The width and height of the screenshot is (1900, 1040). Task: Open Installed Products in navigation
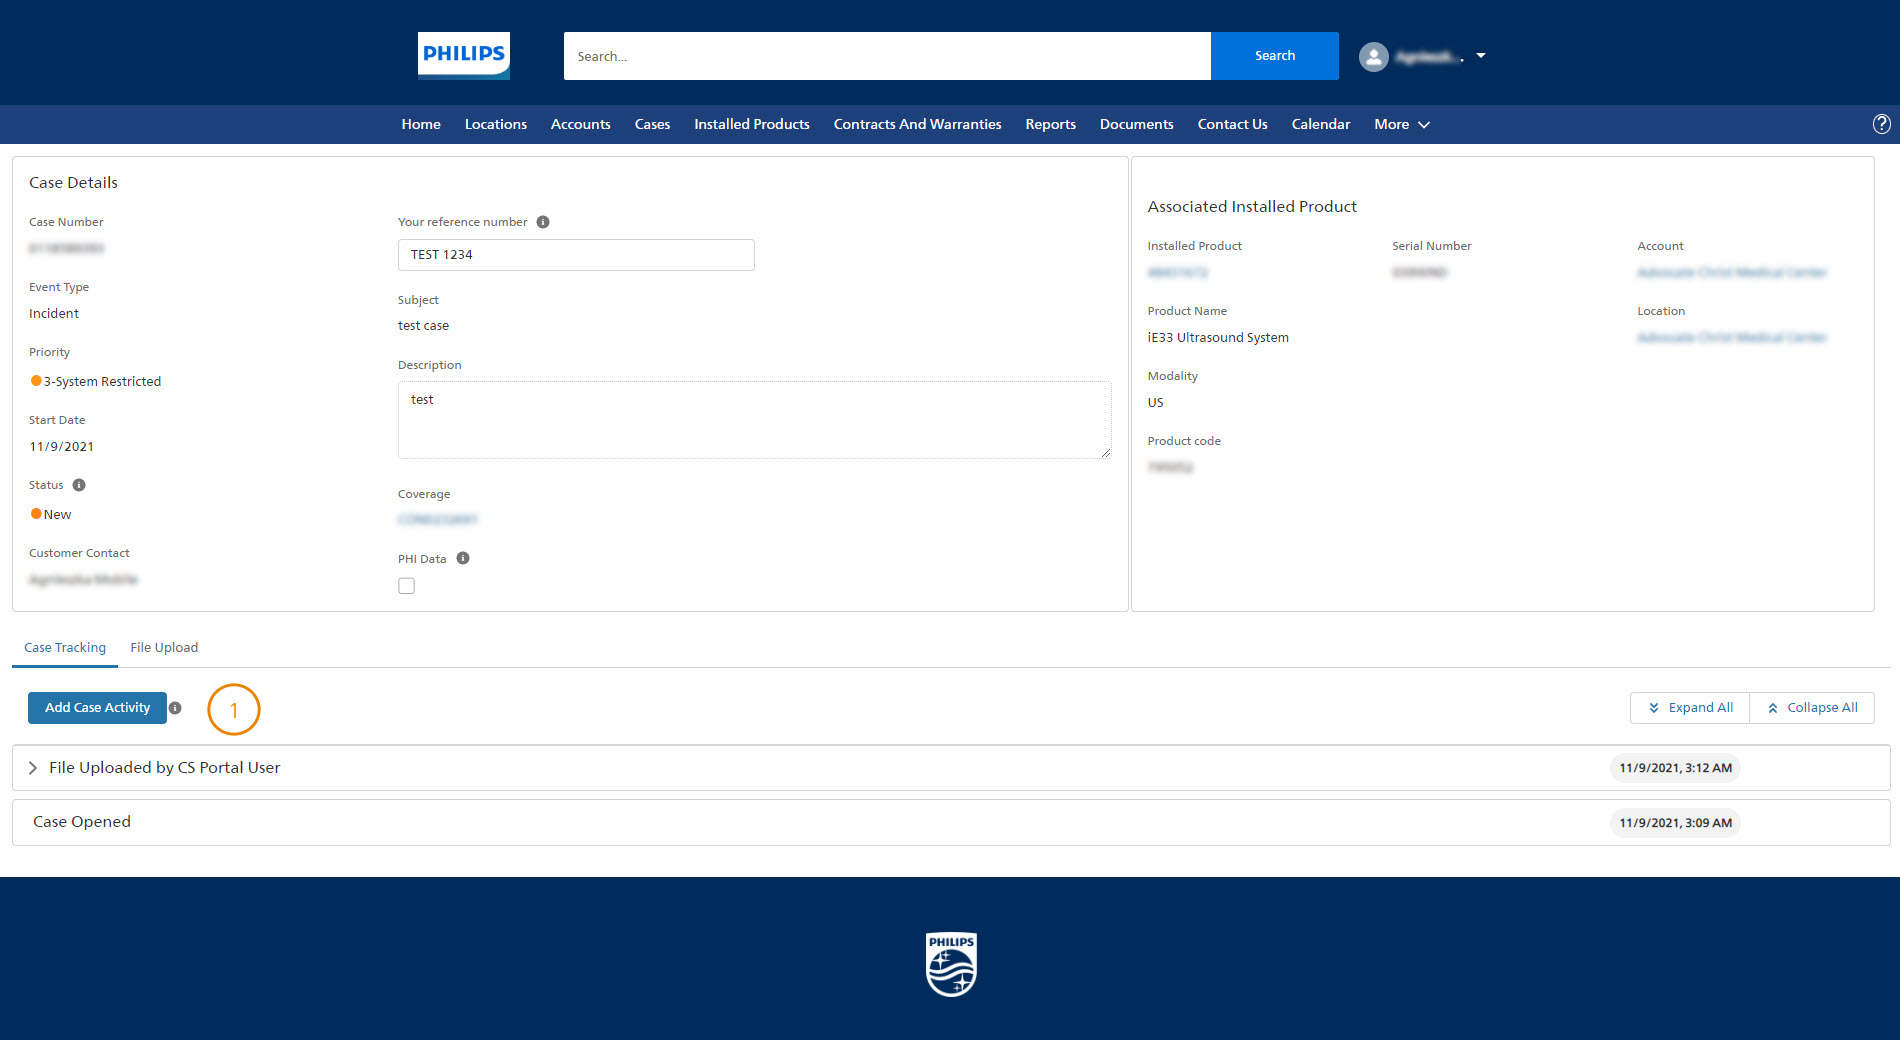(x=751, y=124)
